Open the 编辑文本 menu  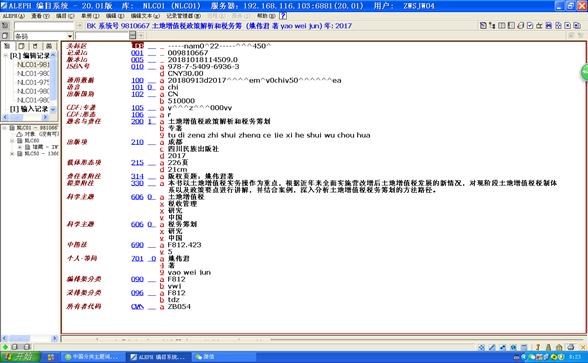coord(145,16)
